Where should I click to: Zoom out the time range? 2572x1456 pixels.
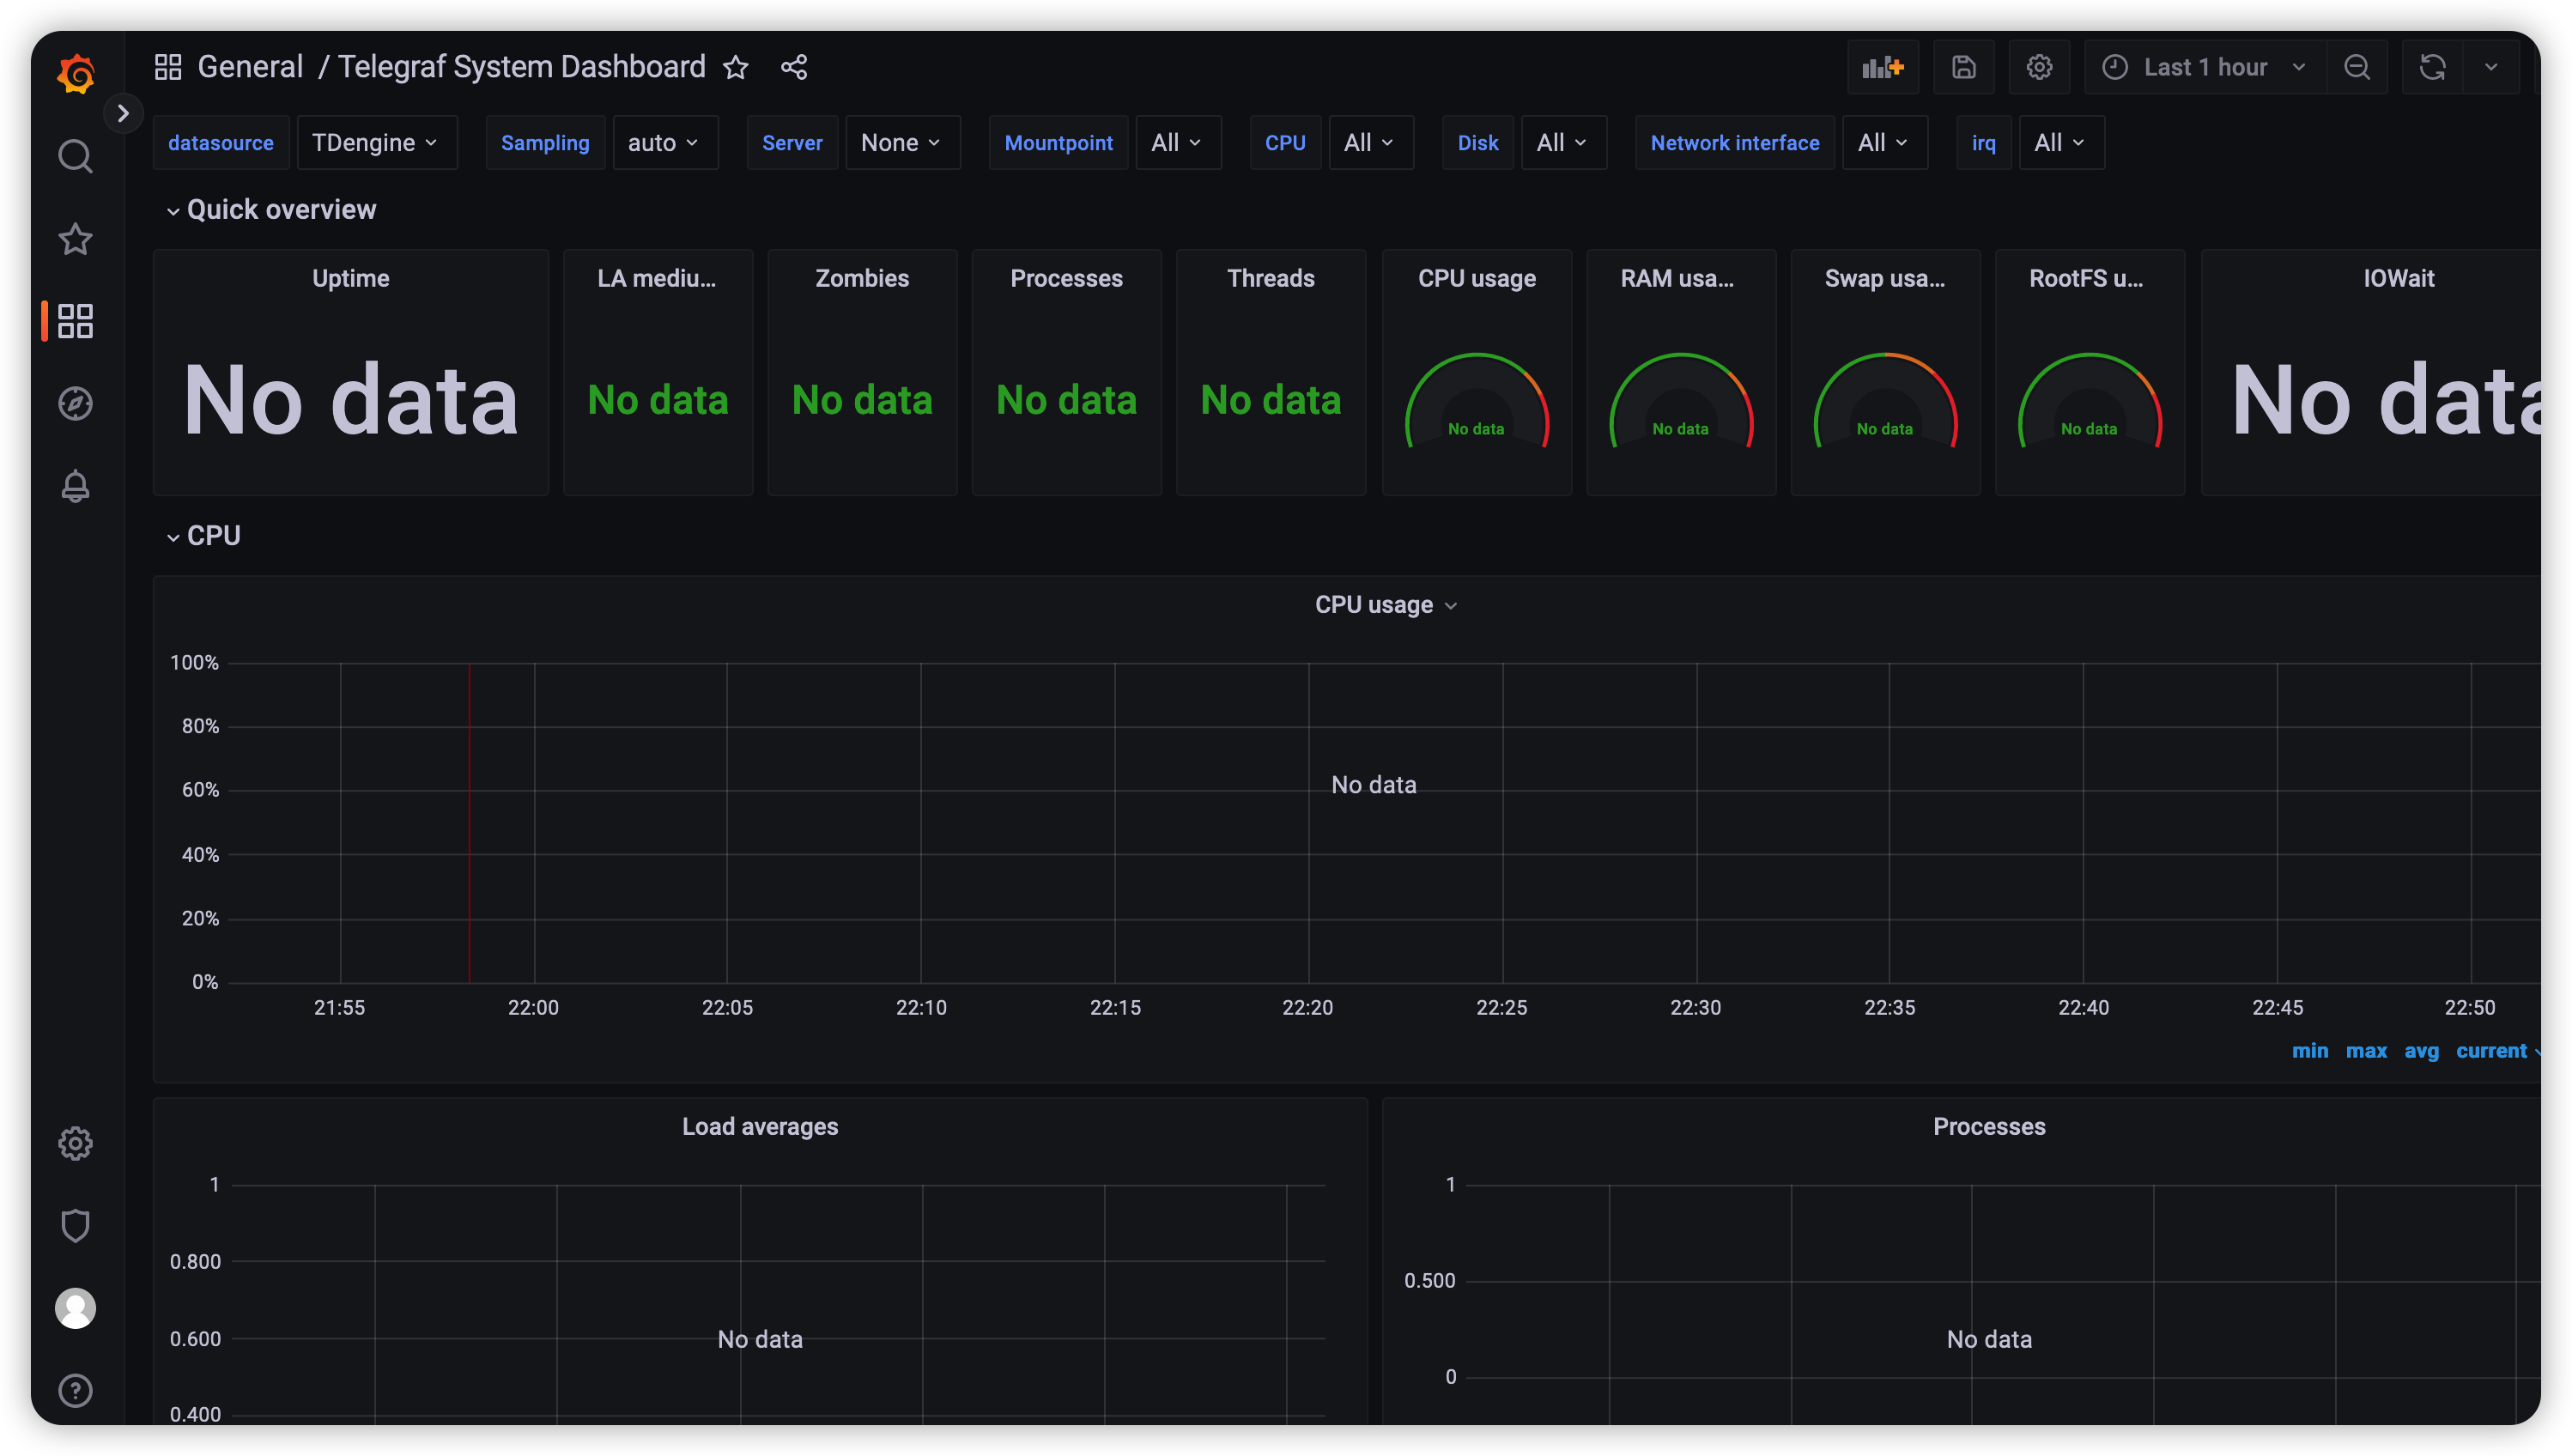tap(2358, 66)
